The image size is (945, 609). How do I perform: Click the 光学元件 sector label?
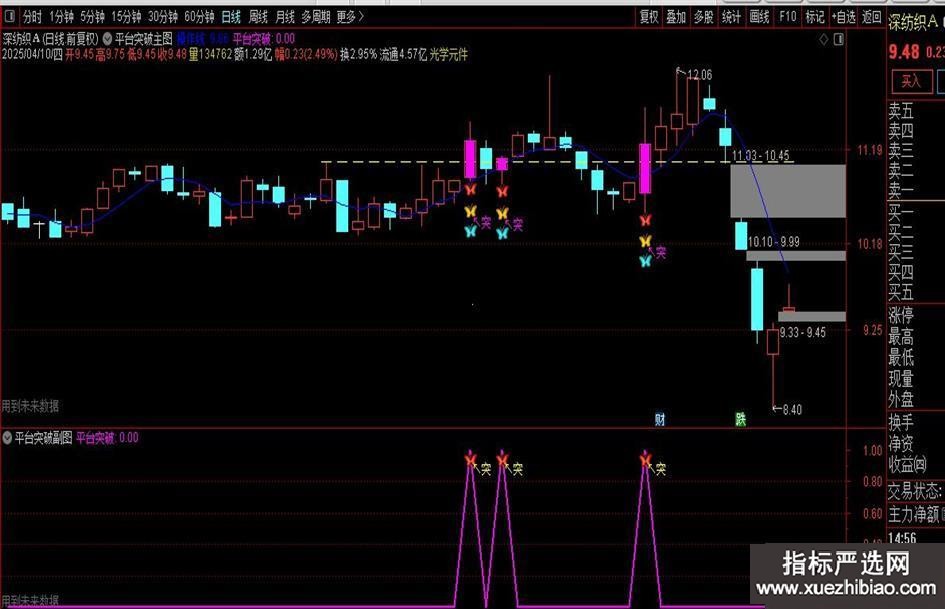[x=448, y=54]
